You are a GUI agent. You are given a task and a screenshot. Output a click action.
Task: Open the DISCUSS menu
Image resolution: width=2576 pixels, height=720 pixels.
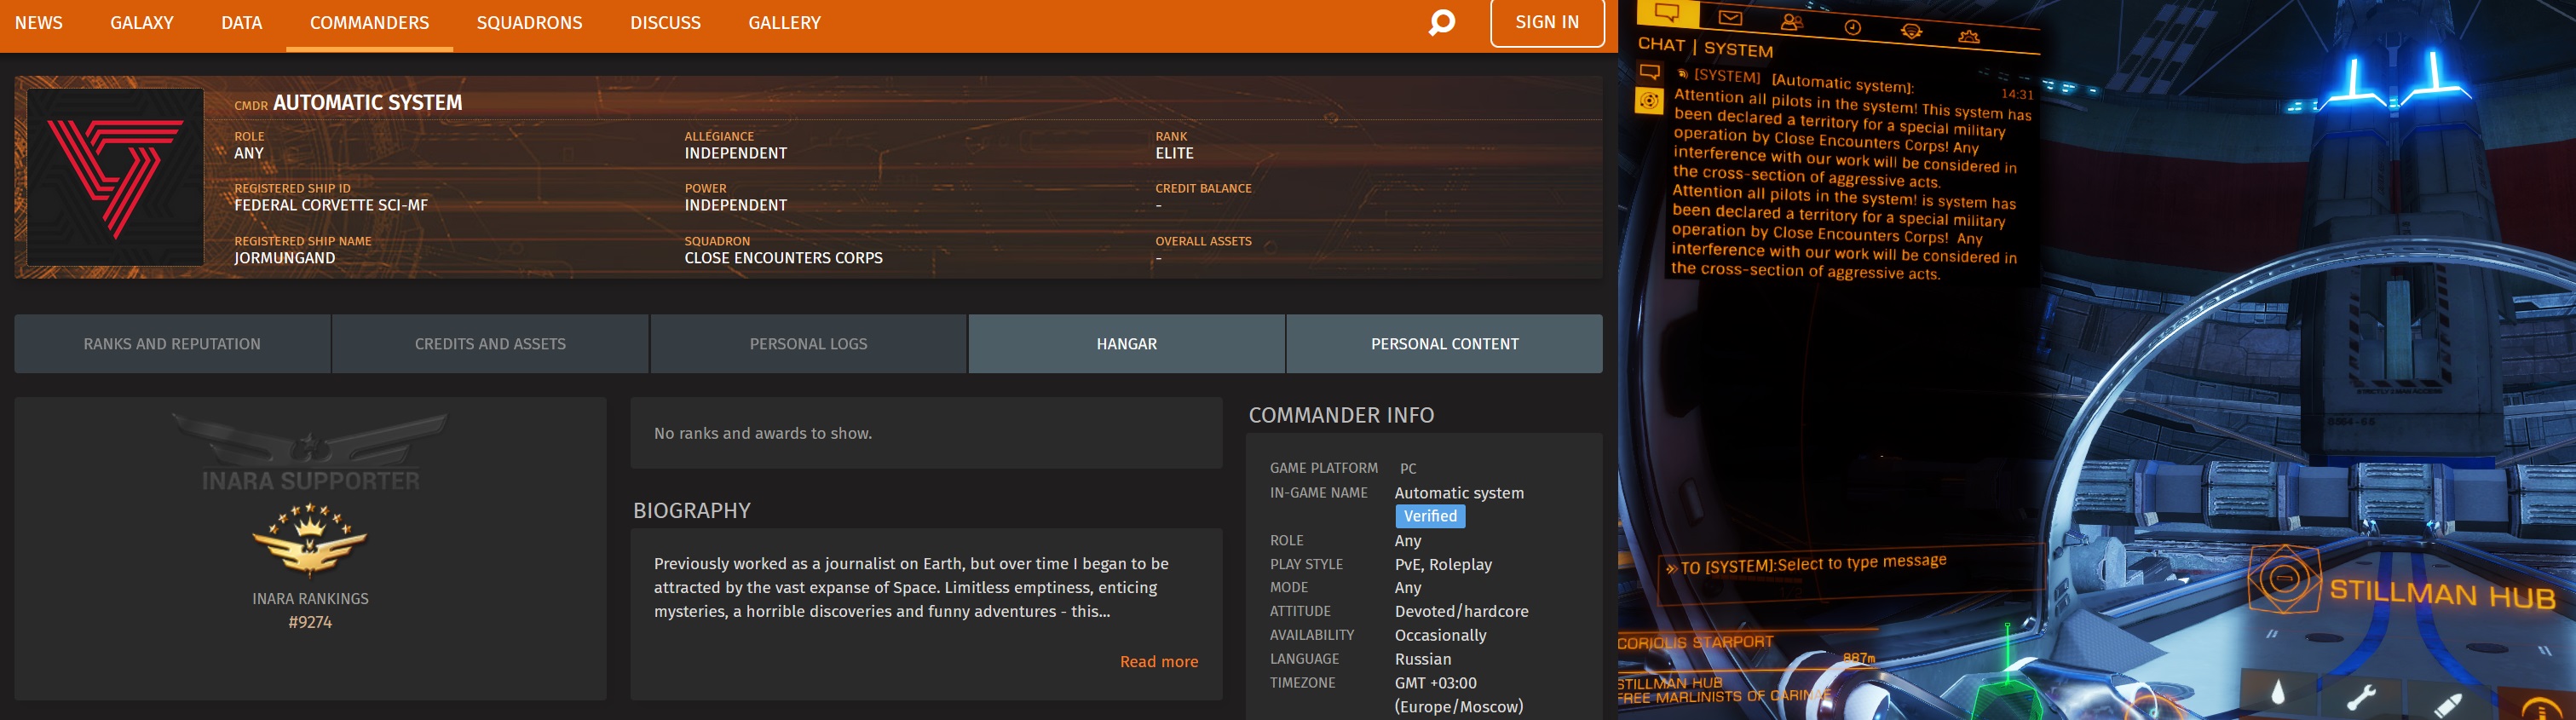(665, 23)
